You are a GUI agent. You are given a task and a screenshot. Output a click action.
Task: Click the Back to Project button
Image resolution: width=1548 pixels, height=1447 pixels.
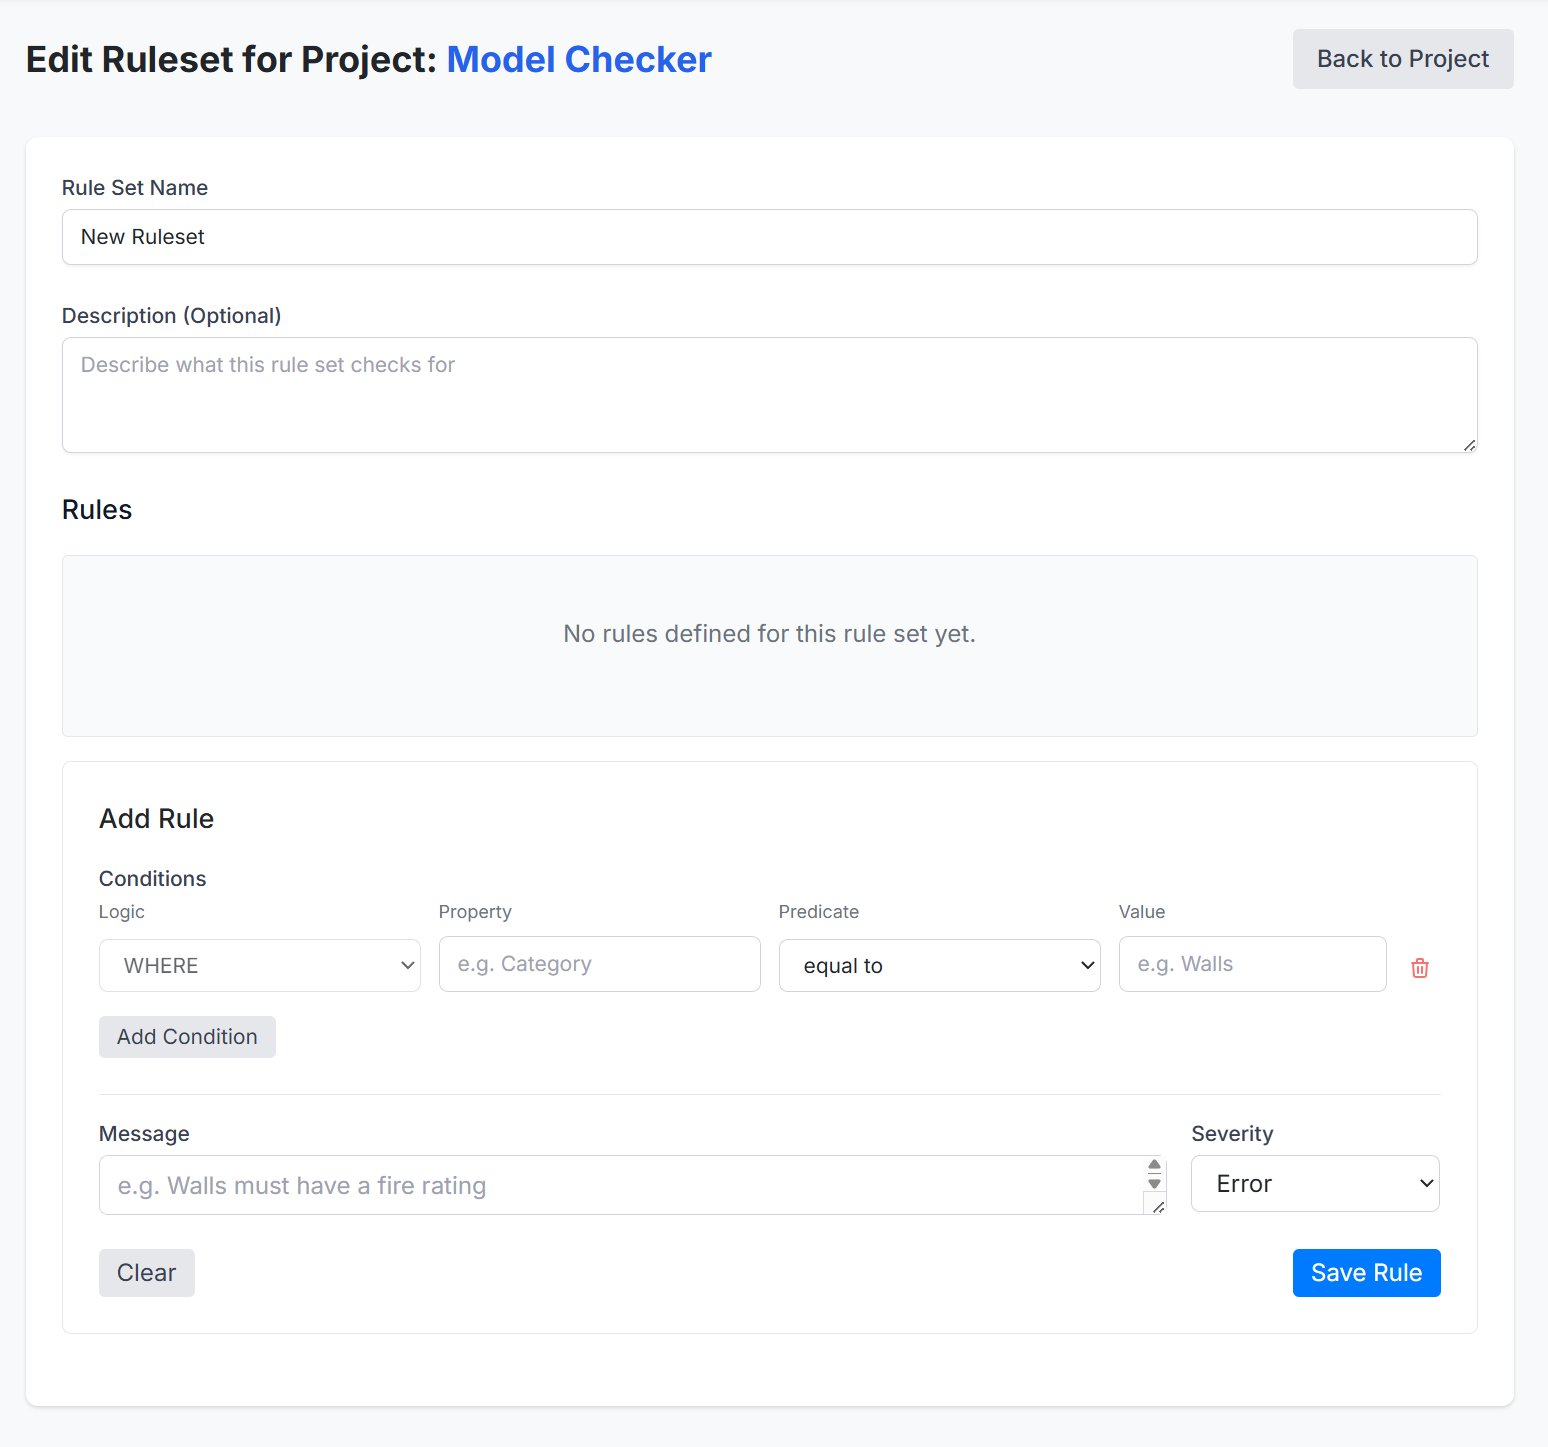[1402, 58]
